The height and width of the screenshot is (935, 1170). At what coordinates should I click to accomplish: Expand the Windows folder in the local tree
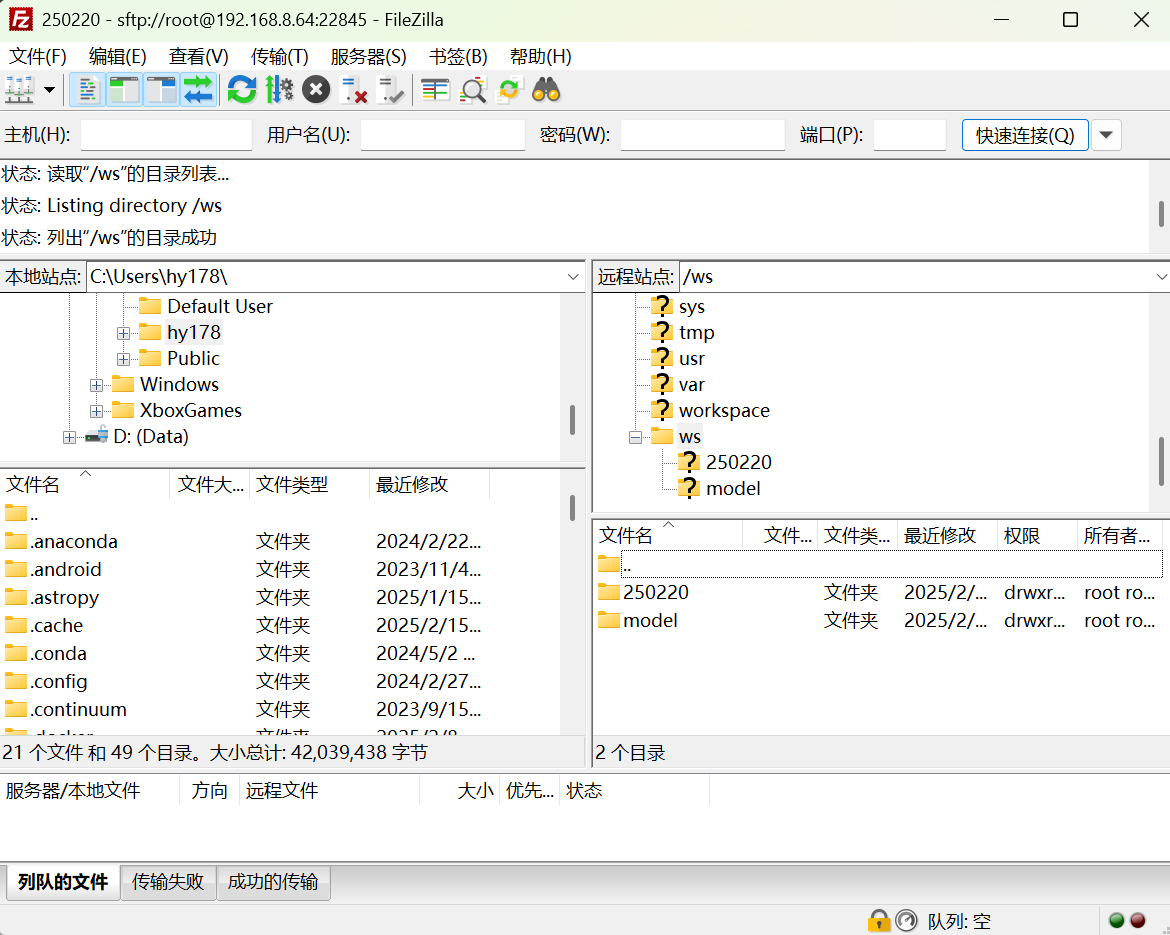[96, 384]
